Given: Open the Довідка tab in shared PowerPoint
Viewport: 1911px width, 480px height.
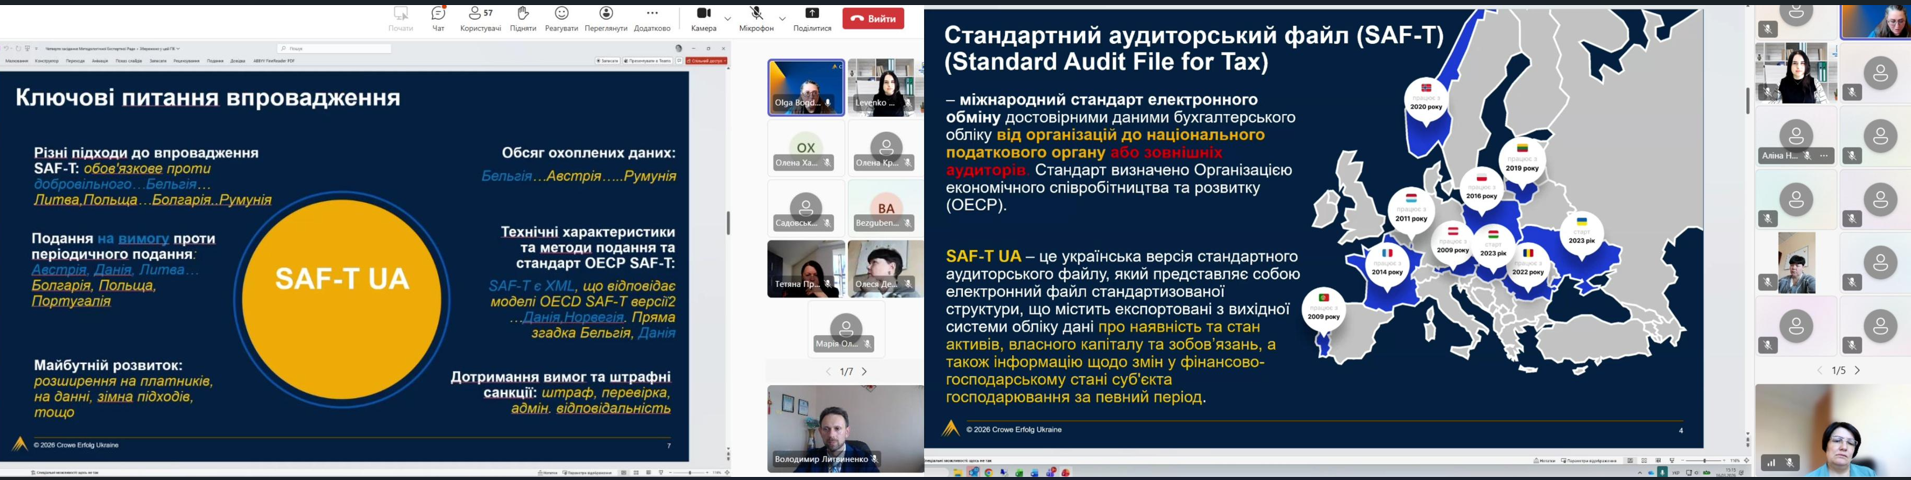Looking at the screenshot, I should (x=238, y=61).
